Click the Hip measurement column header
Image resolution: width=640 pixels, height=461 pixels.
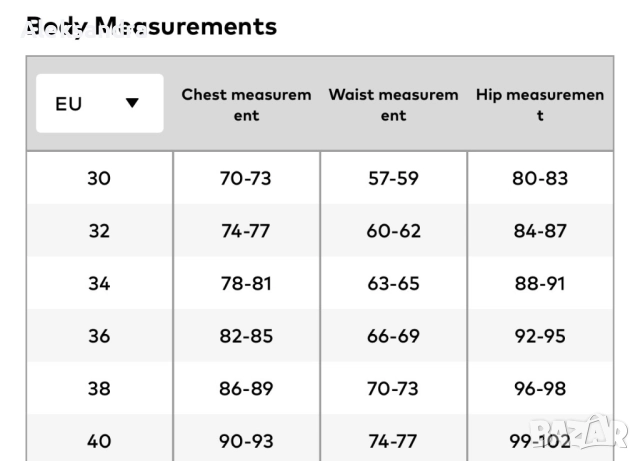point(540,105)
